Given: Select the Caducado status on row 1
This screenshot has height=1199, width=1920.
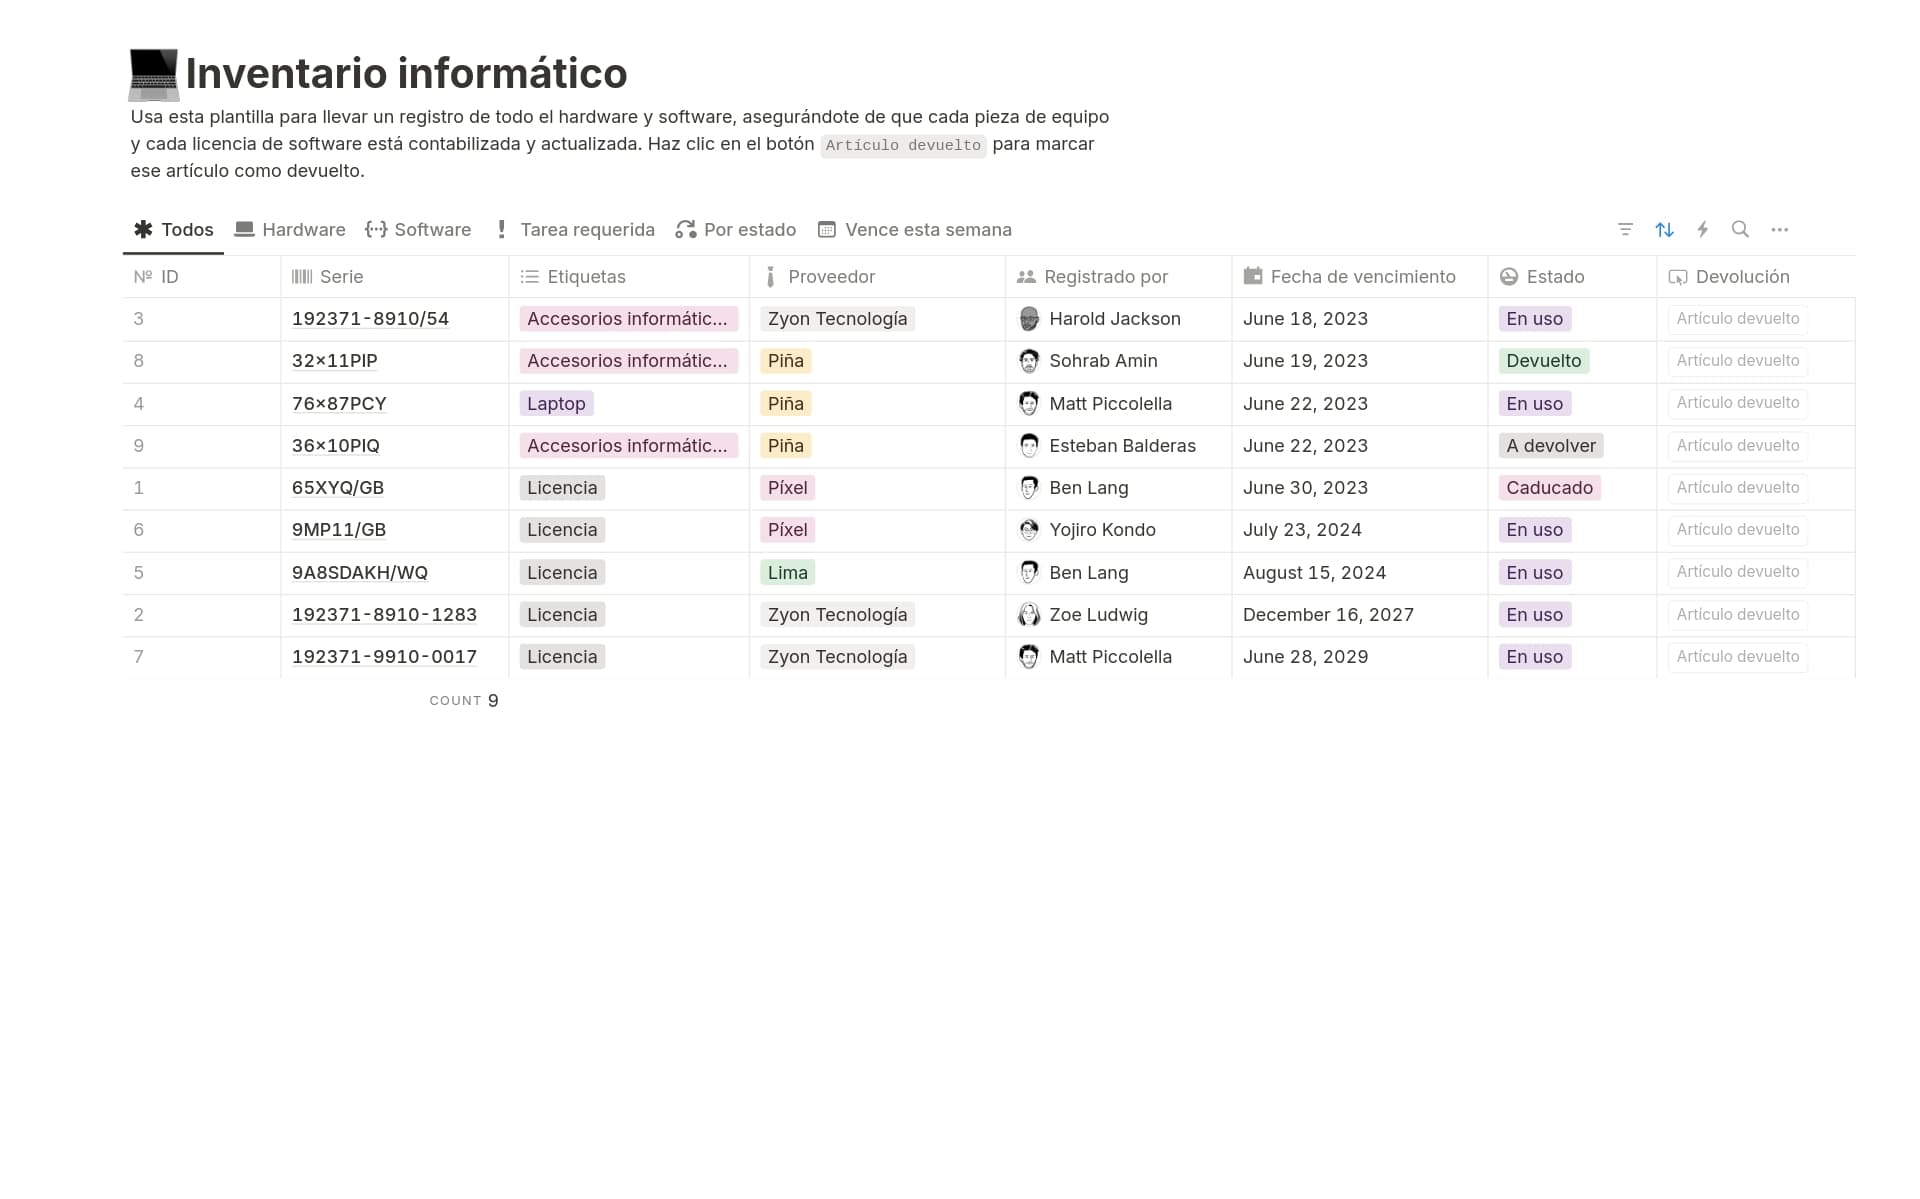Looking at the screenshot, I should [x=1550, y=488].
